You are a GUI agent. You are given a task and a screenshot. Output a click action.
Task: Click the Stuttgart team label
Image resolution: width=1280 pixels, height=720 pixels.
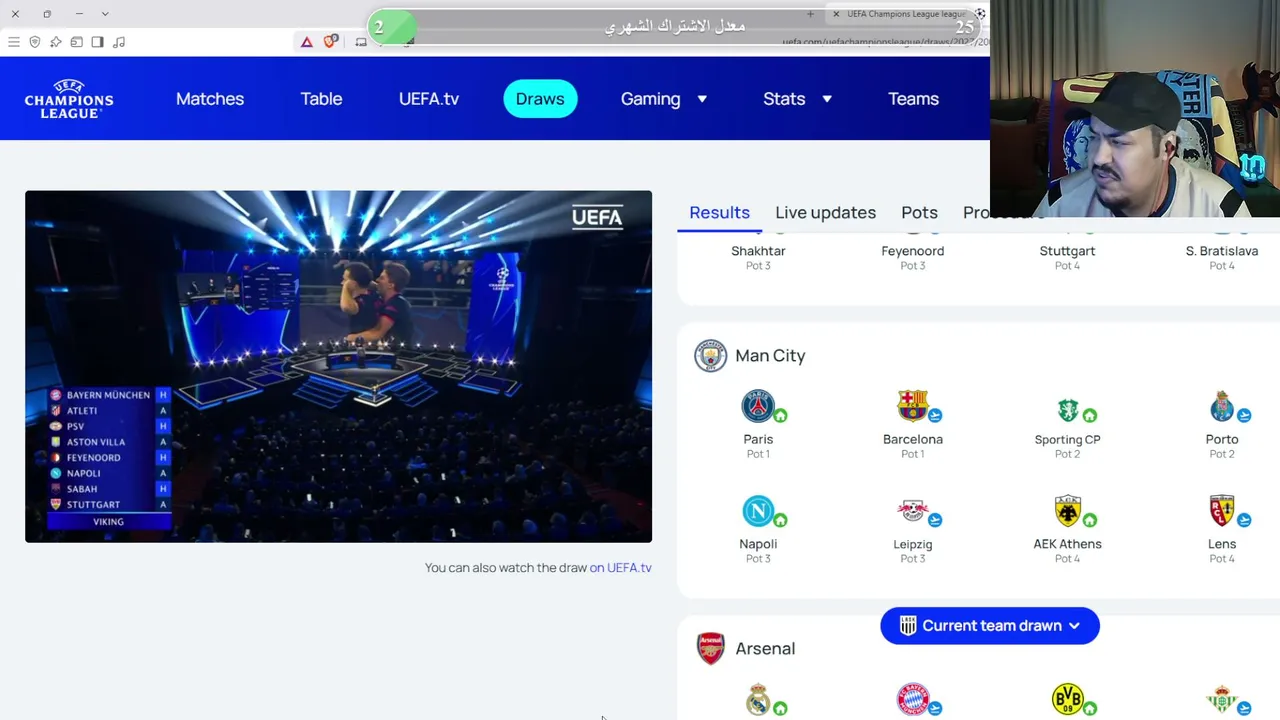tap(1067, 251)
